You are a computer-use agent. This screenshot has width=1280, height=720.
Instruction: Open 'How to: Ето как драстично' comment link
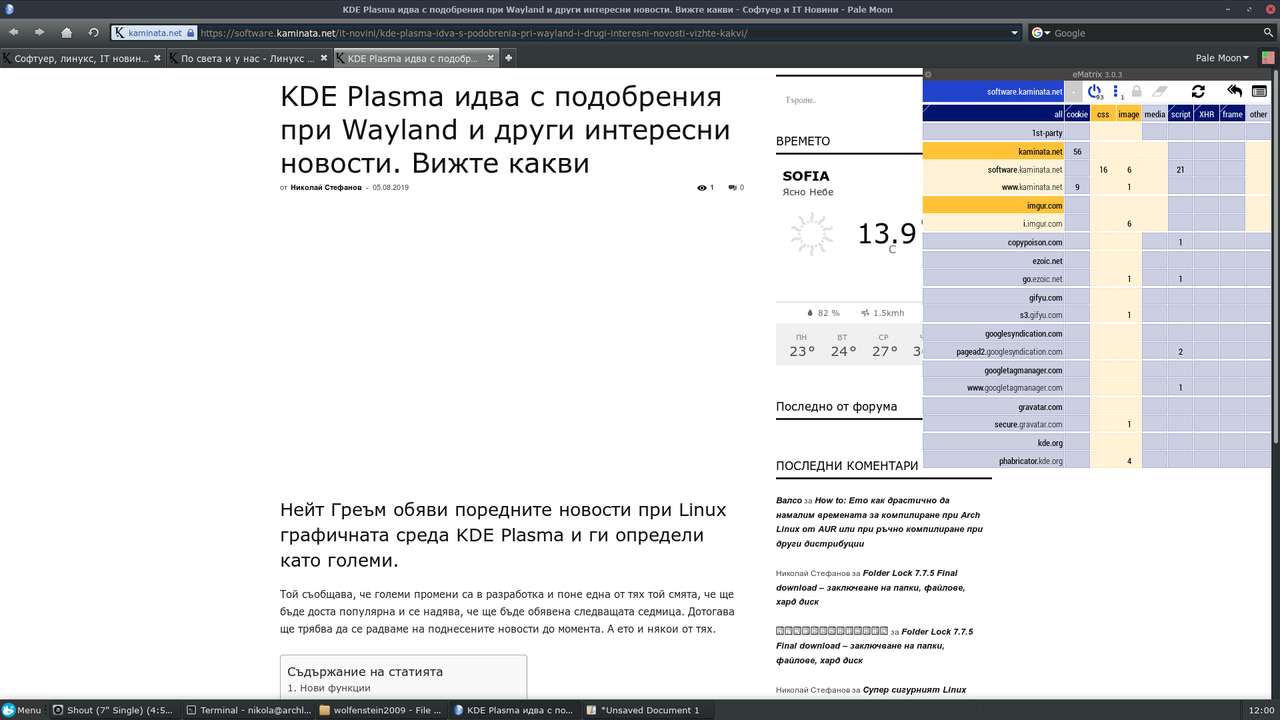879,521
